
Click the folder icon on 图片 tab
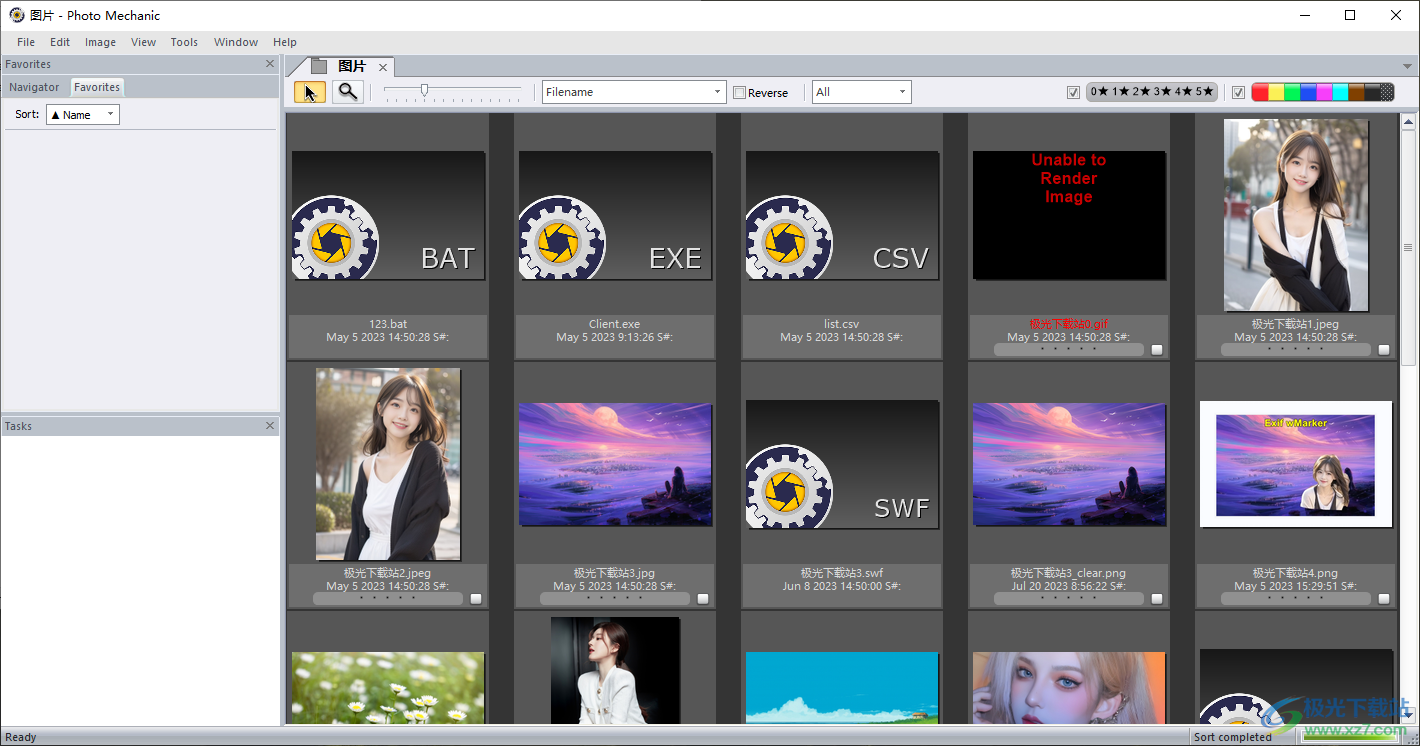coord(319,67)
